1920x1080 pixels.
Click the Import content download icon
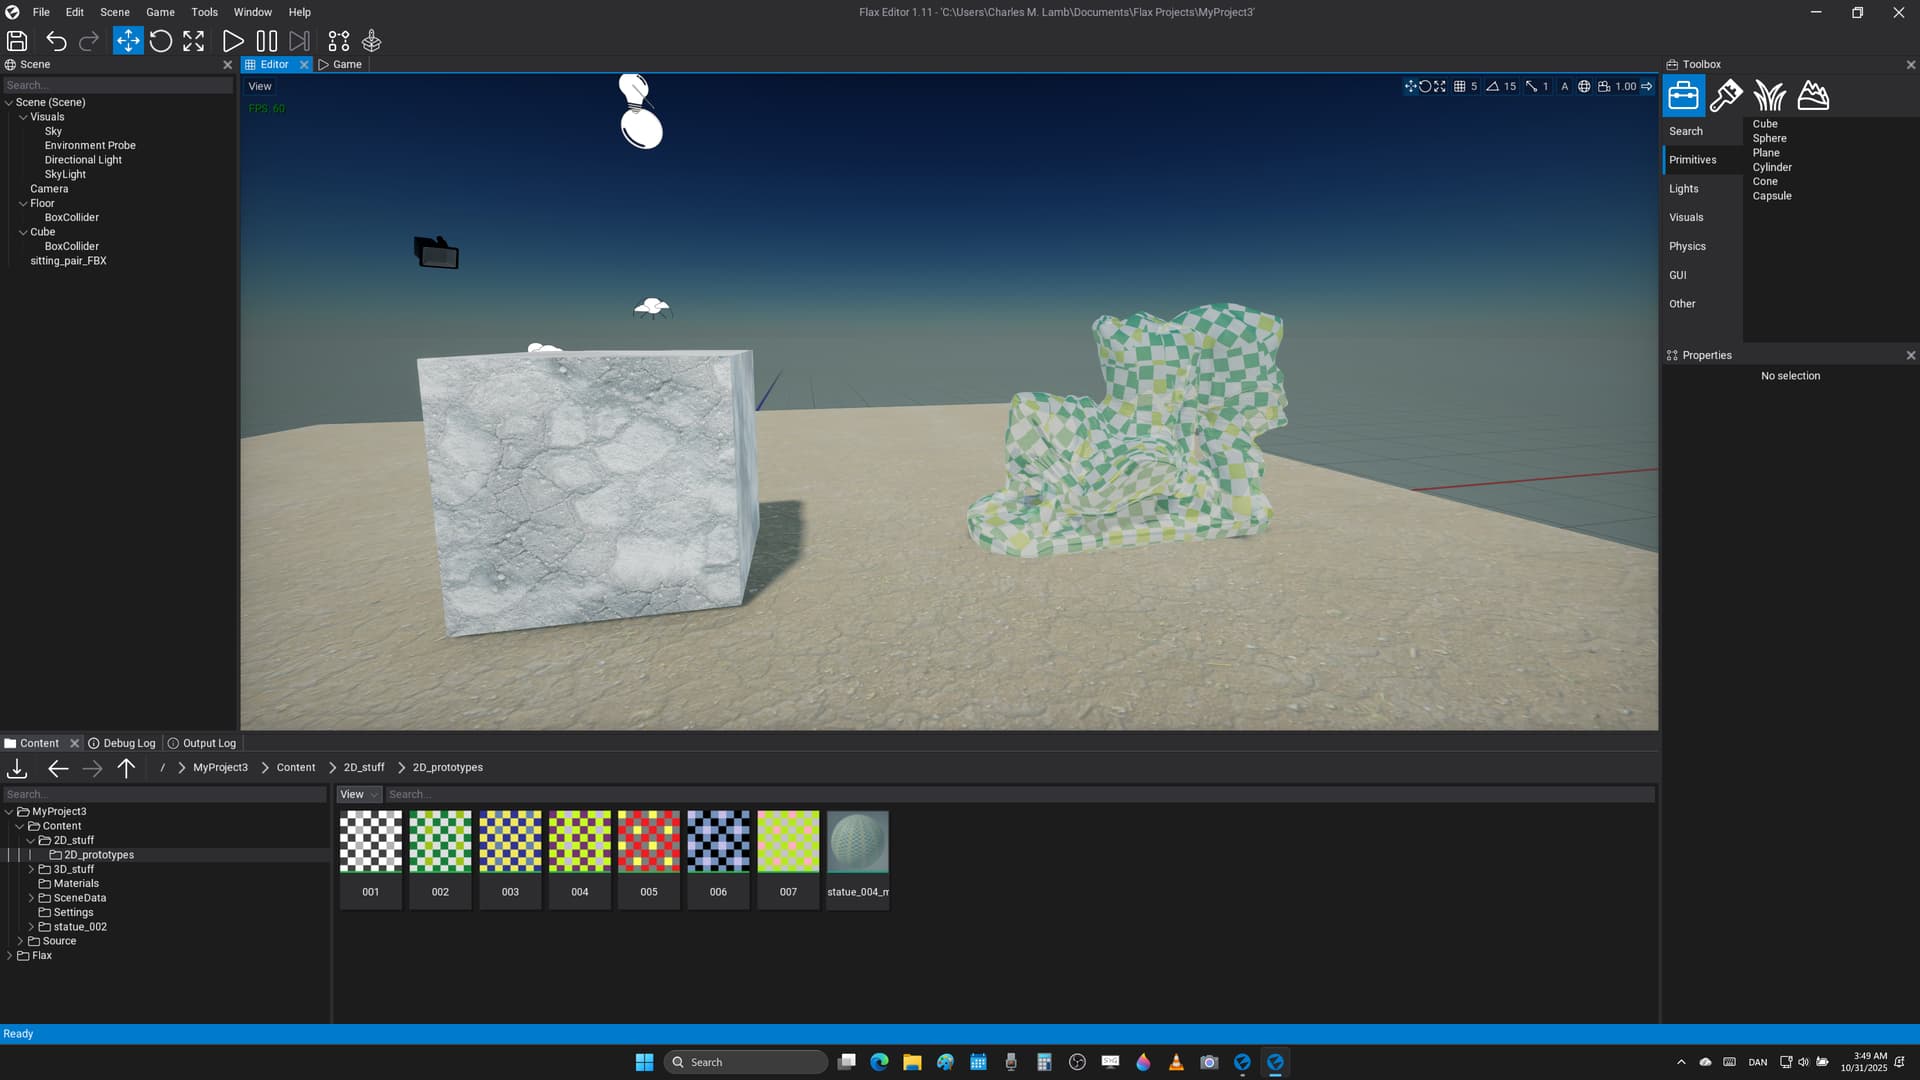click(17, 768)
